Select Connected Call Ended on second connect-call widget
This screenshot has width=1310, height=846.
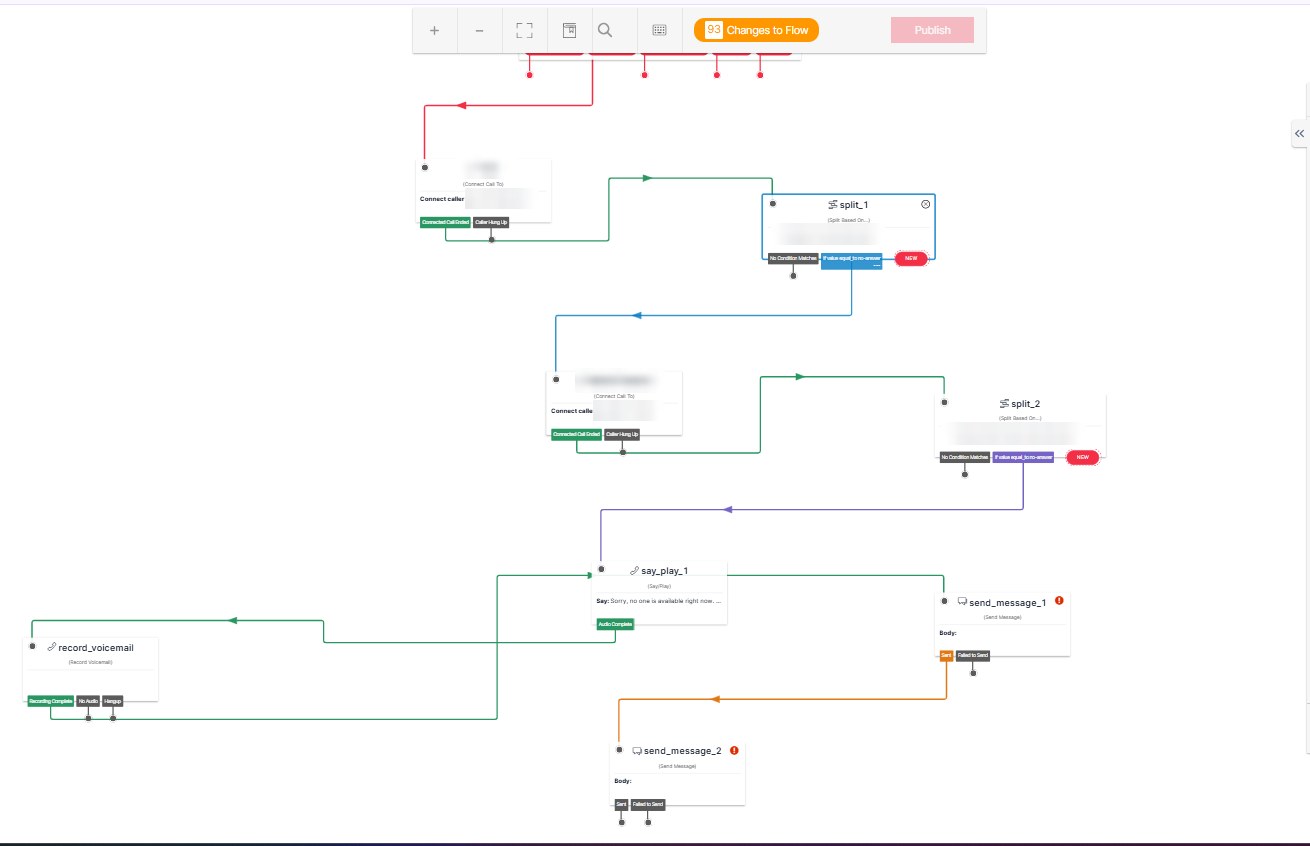click(x=576, y=434)
